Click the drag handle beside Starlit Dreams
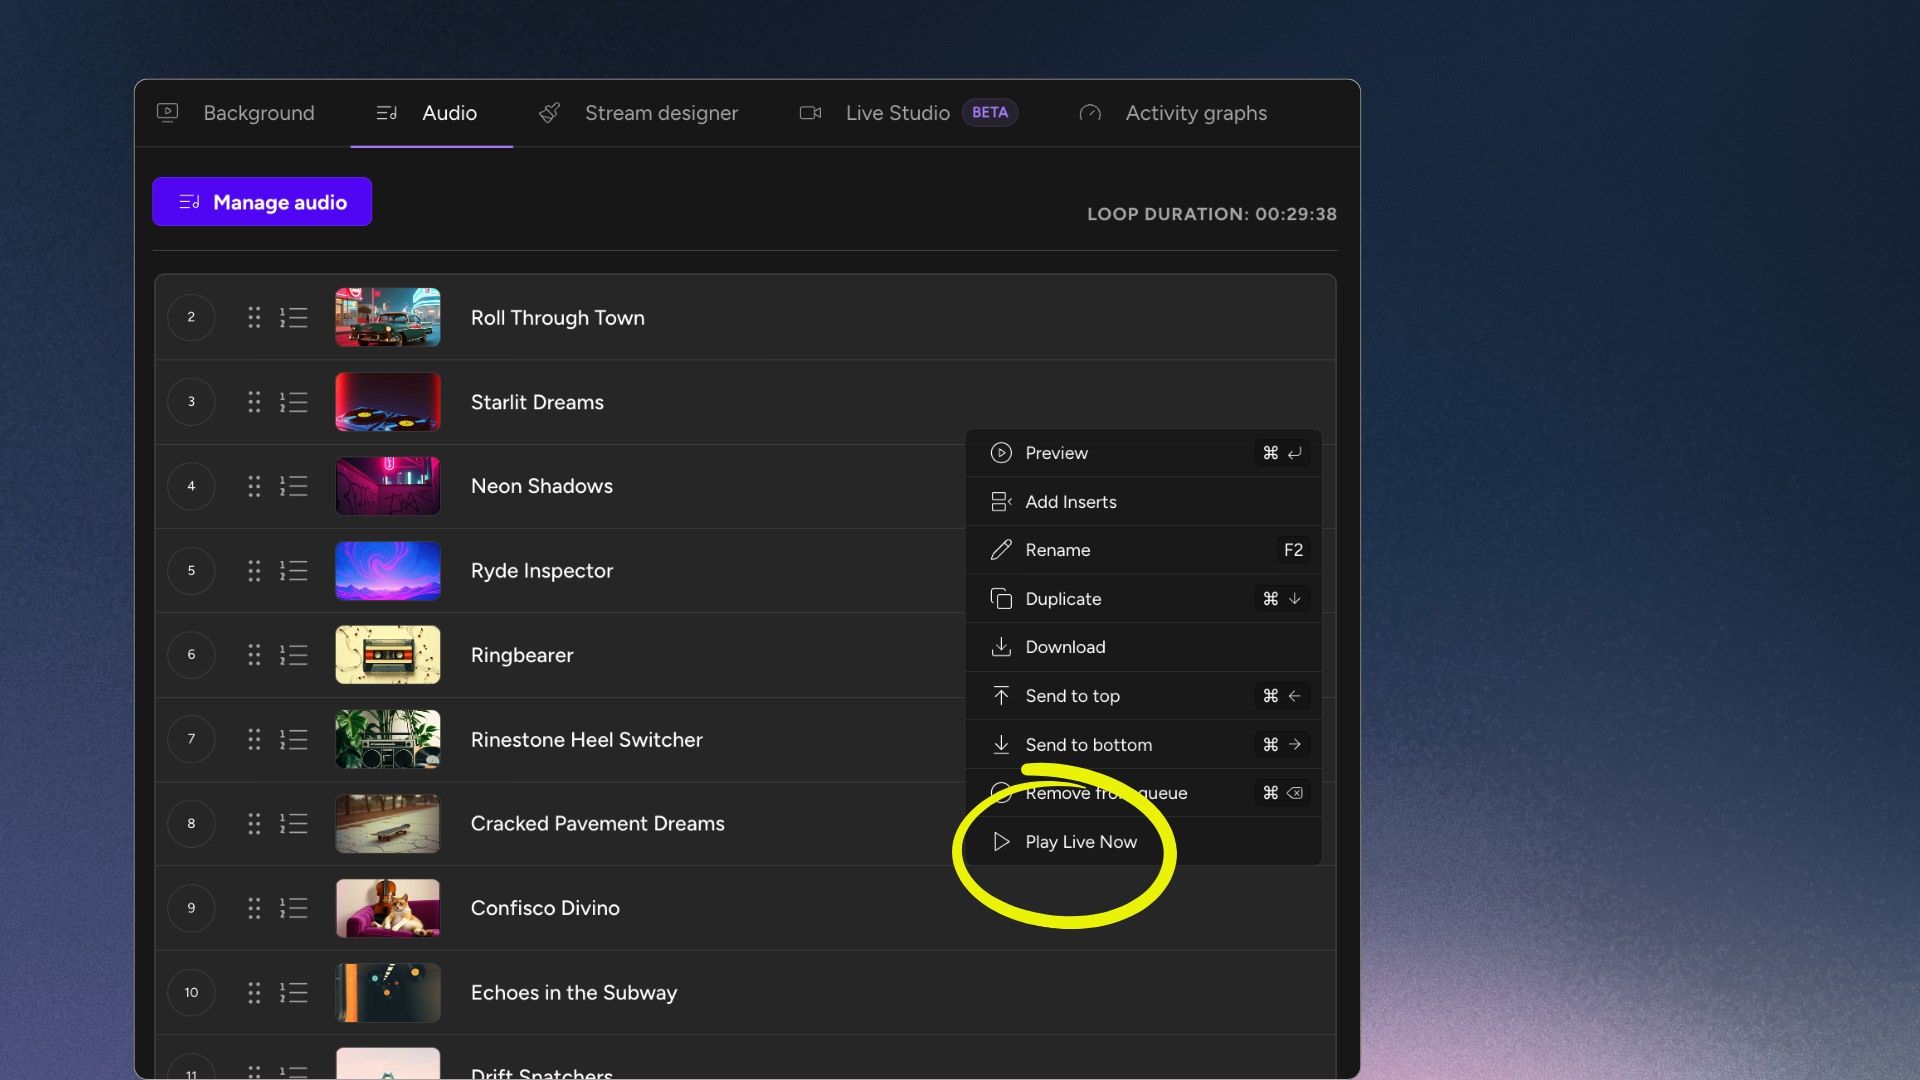The width and height of the screenshot is (1920, 1080). [x=254, y=402]
